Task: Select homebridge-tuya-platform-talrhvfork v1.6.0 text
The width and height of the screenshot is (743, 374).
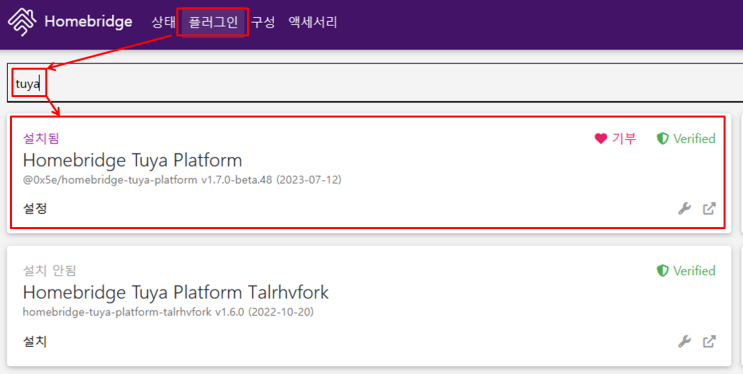Action: (x=168, y=313)
